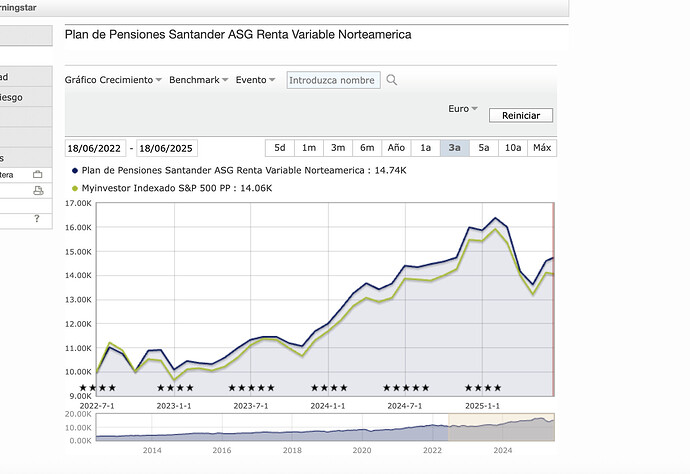Viewport: 690px width, 474px height.
Task: Open the Euro currency dropdown
Action: coord(463,109)
